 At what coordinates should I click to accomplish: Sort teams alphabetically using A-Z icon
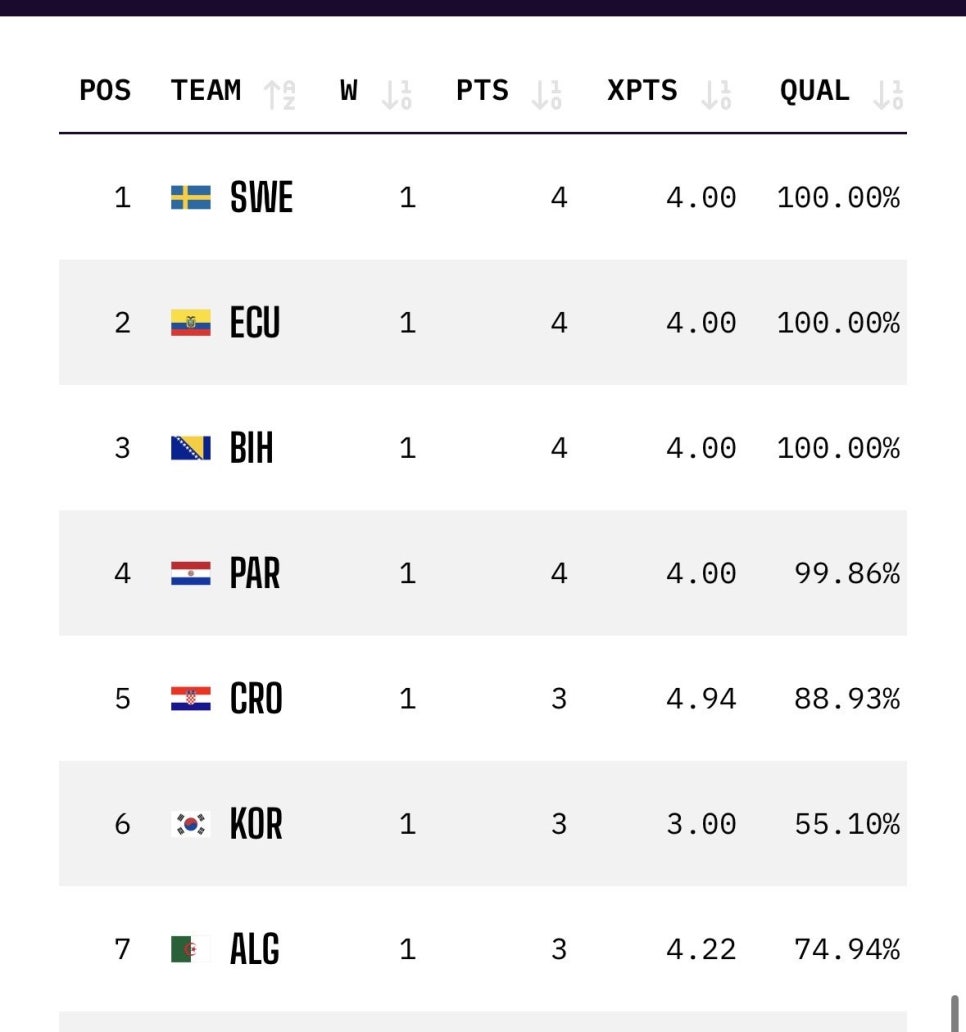pos(280,95)
